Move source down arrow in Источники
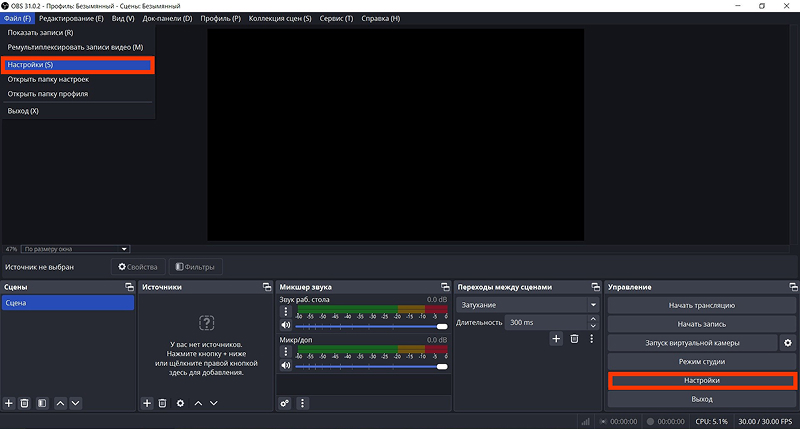The image size is (800, 429). click(x=214, y=403)
